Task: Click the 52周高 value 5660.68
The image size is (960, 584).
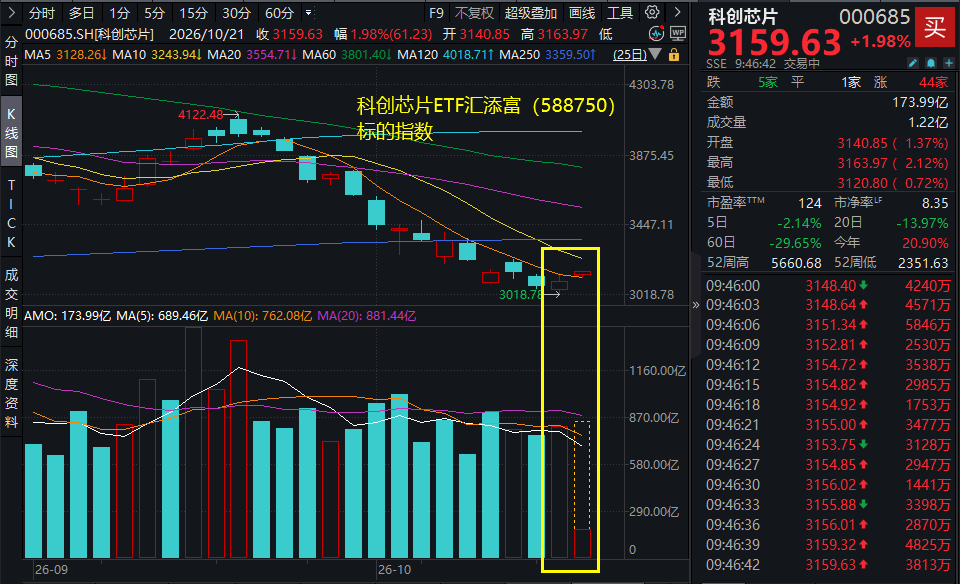Action: [x=796, y=263]
